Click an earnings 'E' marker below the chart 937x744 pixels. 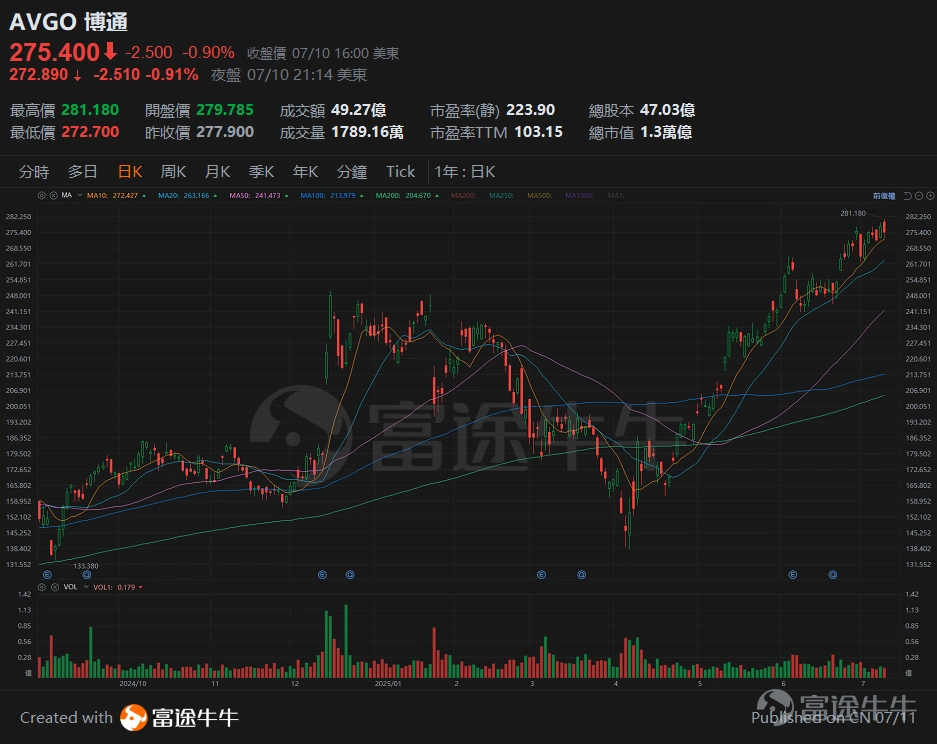pos(322,574)
